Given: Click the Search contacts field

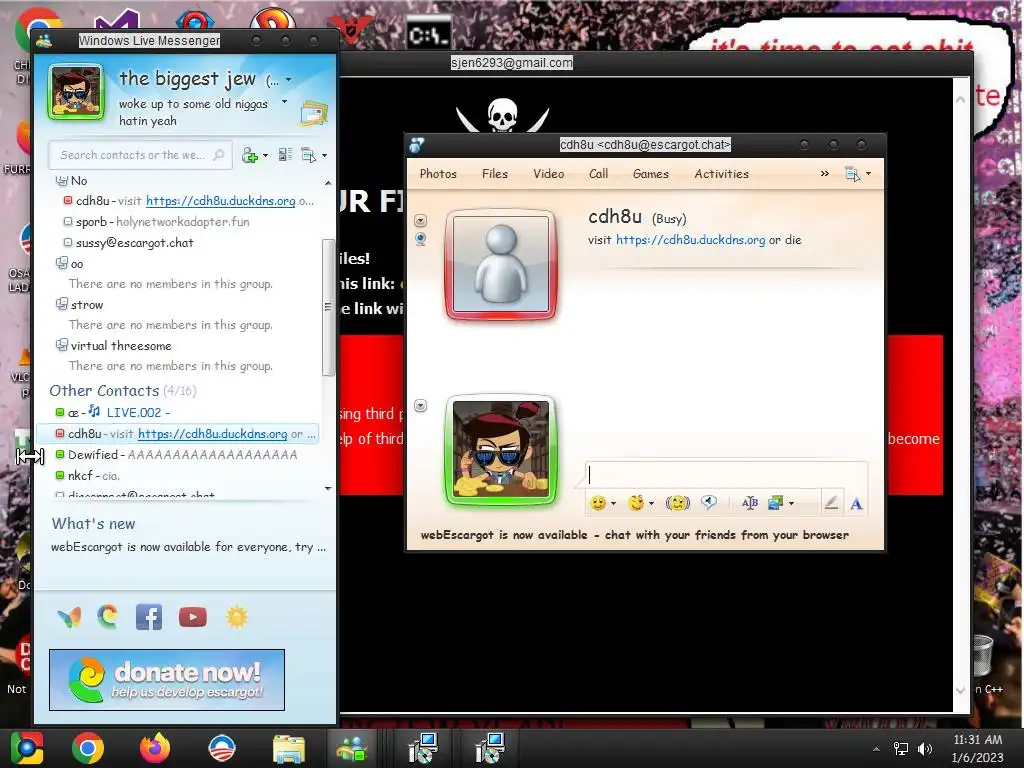Looking at the screenshot, I should 140,155.
